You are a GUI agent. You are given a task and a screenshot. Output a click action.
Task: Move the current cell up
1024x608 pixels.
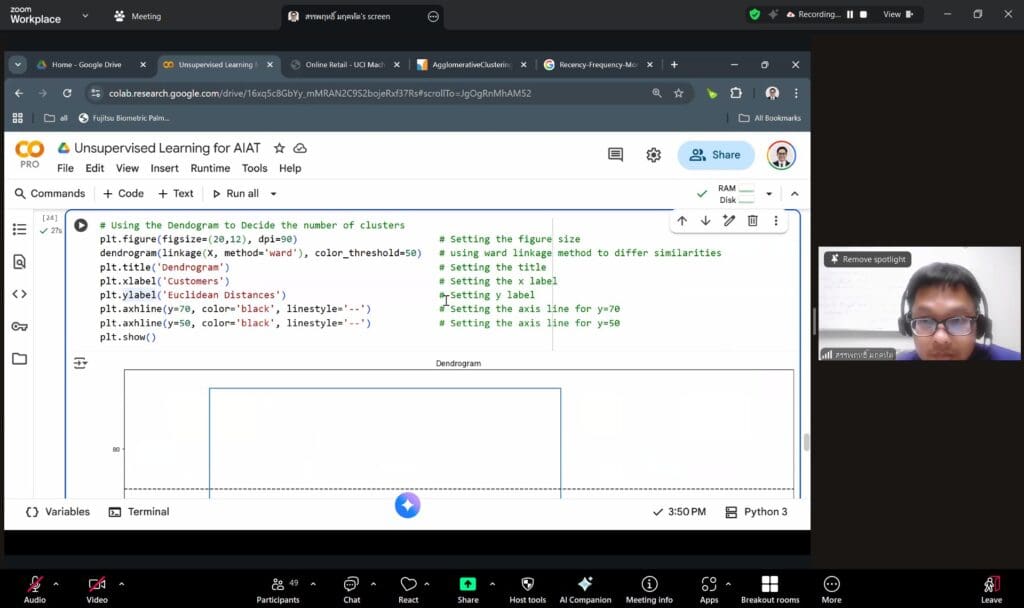point(682,221)
